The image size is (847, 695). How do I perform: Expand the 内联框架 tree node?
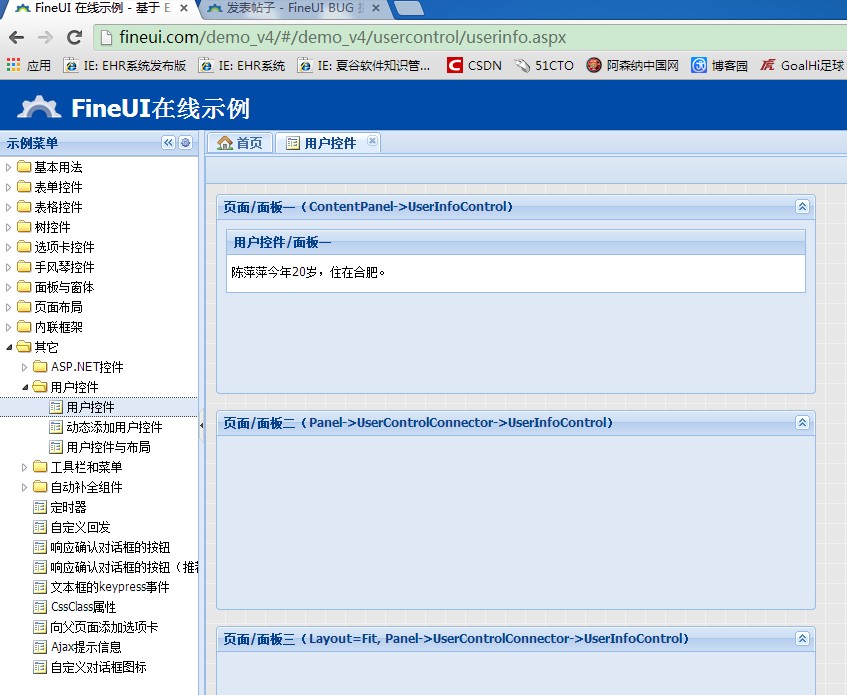[x=8, y=327]
